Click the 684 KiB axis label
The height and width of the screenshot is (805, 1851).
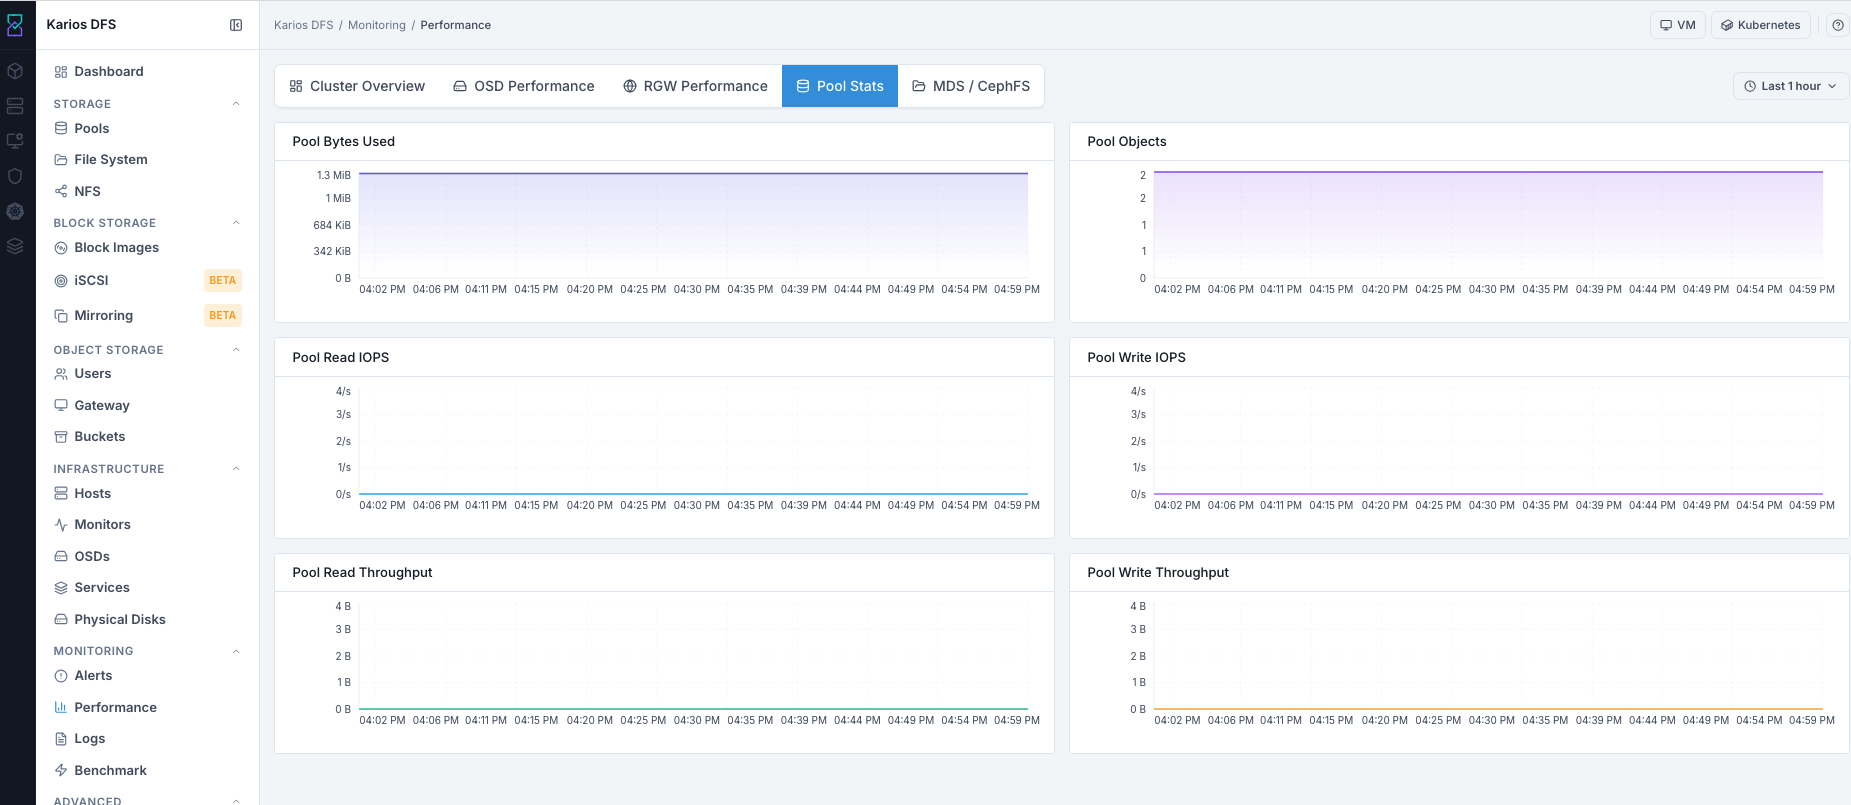332,225
